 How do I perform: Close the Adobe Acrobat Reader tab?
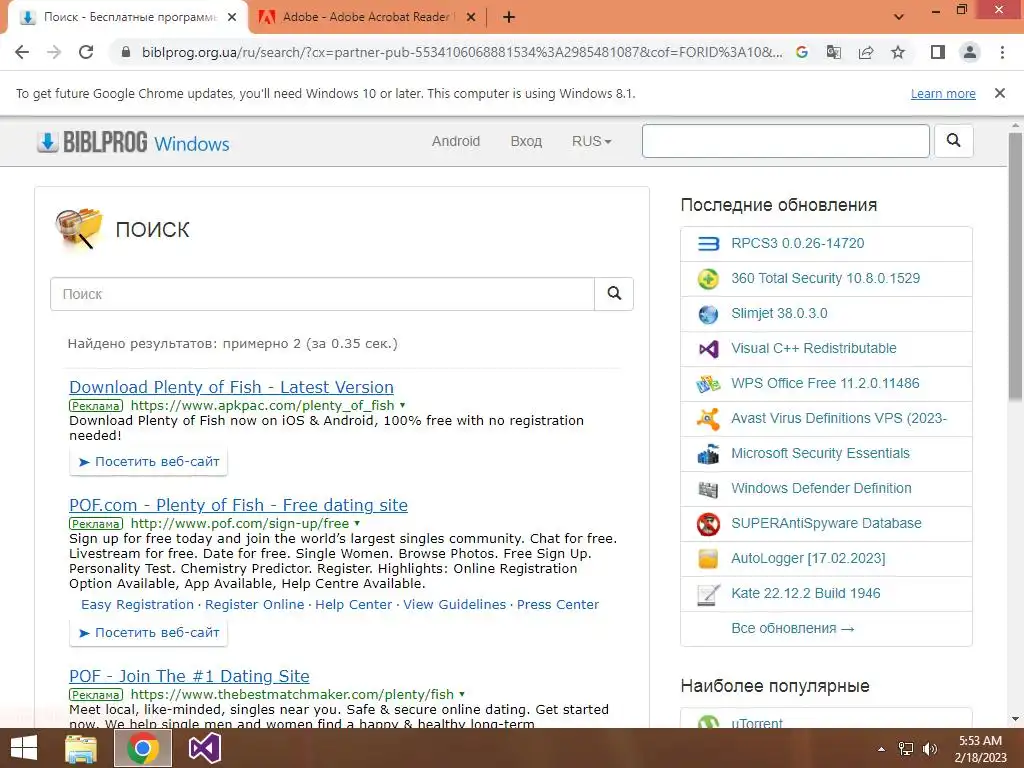[x=471, y=17]
